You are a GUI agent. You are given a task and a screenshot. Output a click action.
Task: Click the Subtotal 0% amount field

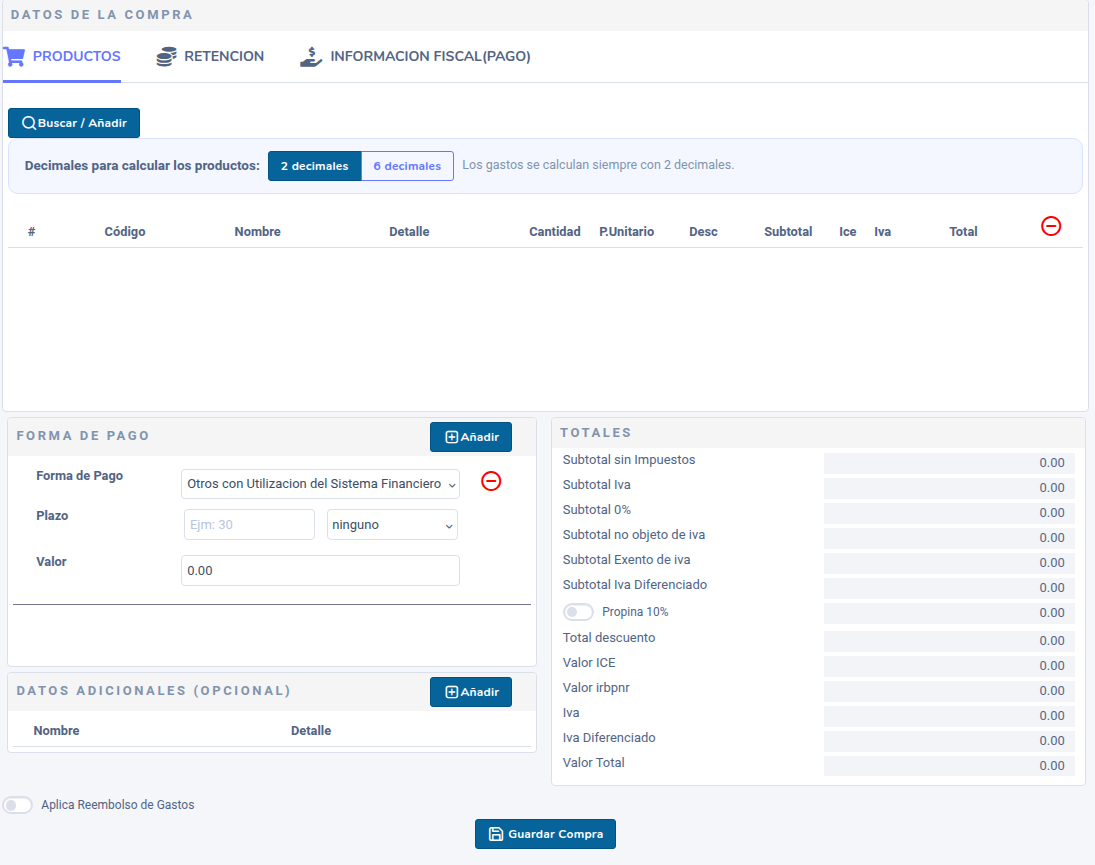(949, 513)
